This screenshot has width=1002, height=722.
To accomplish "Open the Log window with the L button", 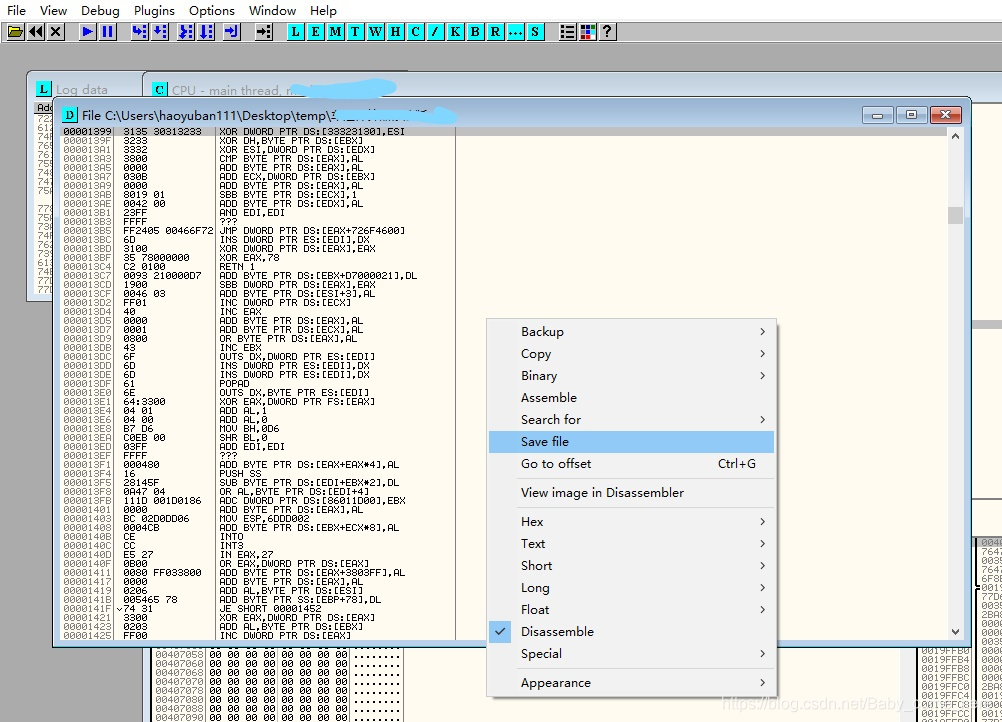I will 295,31.
